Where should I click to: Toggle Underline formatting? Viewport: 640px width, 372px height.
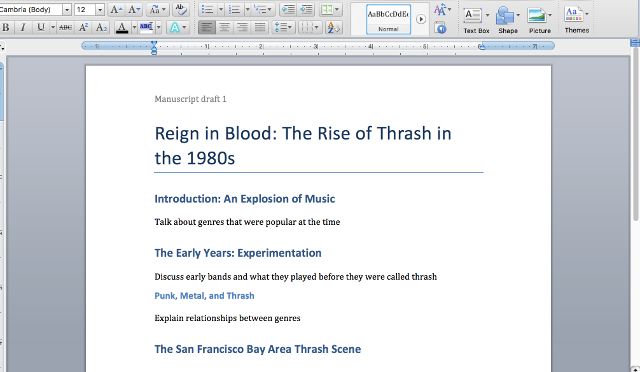[x=41, y=27]
